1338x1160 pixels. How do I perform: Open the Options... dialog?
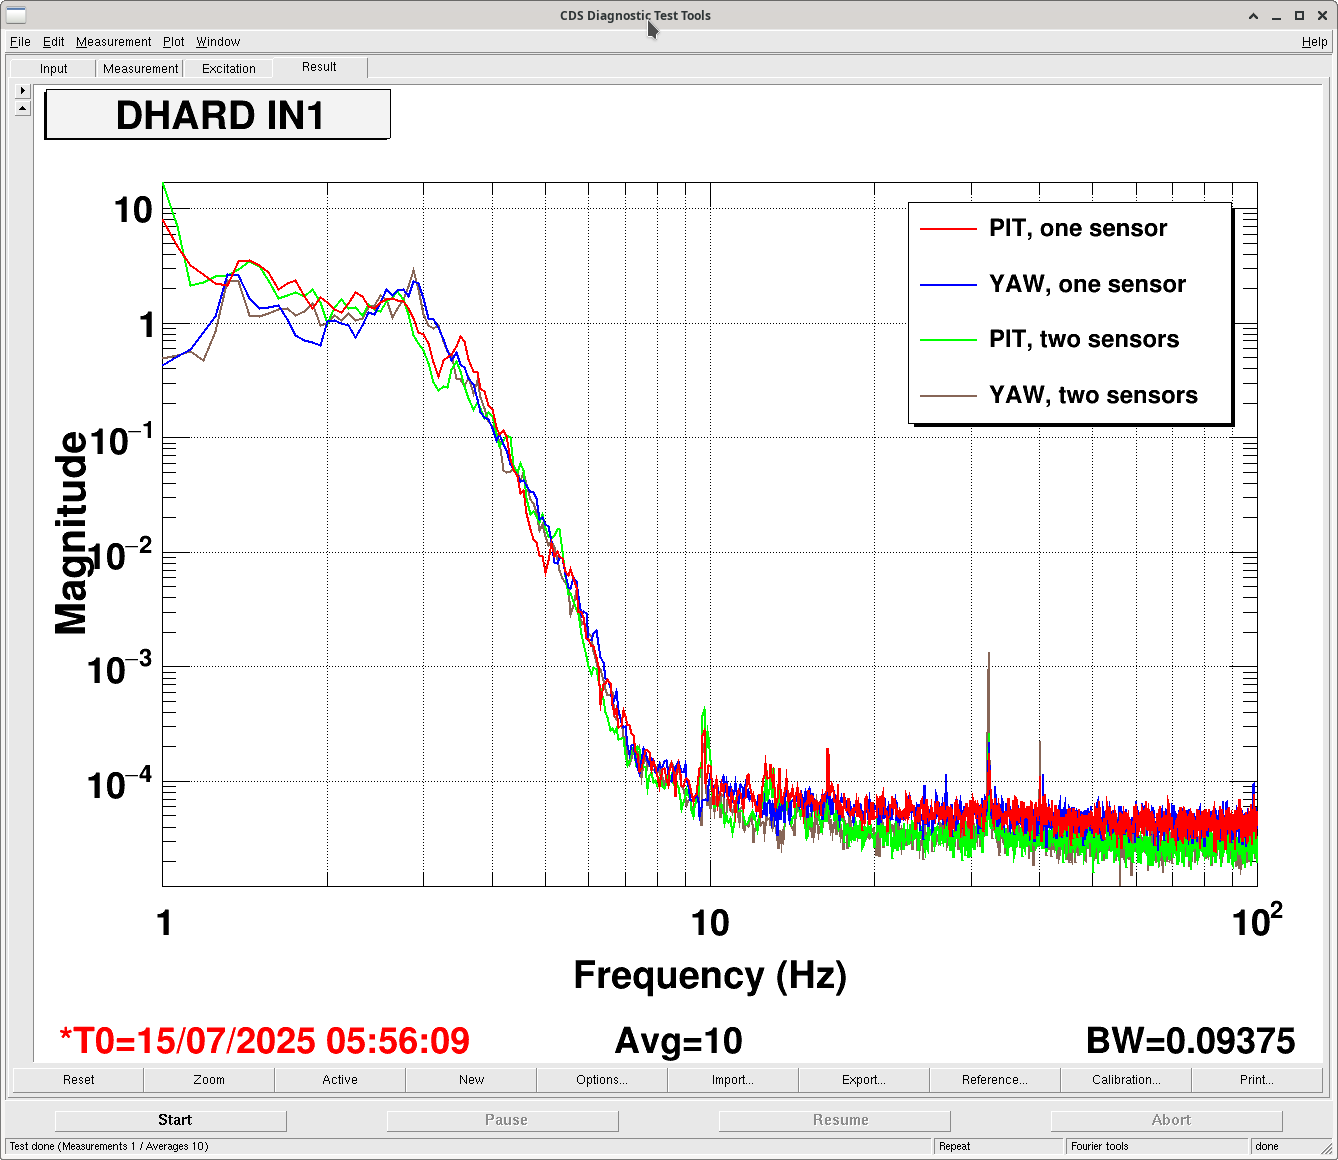tap(602, 1080)
